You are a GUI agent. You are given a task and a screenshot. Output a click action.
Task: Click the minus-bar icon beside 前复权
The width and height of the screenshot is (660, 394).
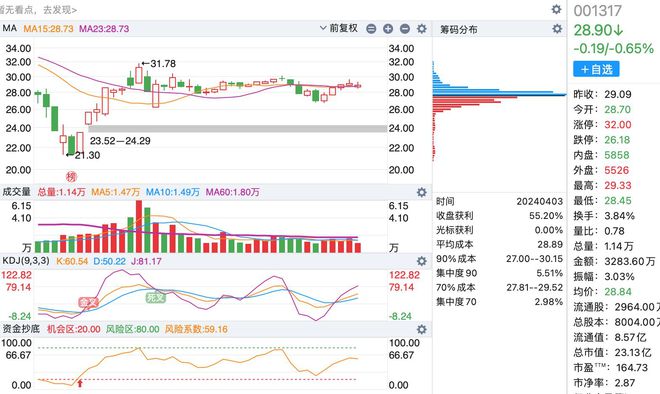tap(371, 29)
